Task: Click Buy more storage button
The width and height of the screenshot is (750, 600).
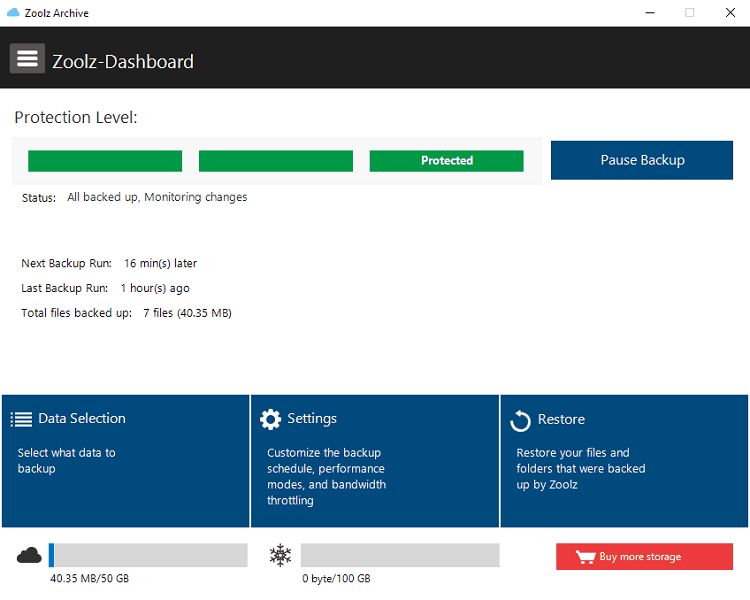Action: 644,556
